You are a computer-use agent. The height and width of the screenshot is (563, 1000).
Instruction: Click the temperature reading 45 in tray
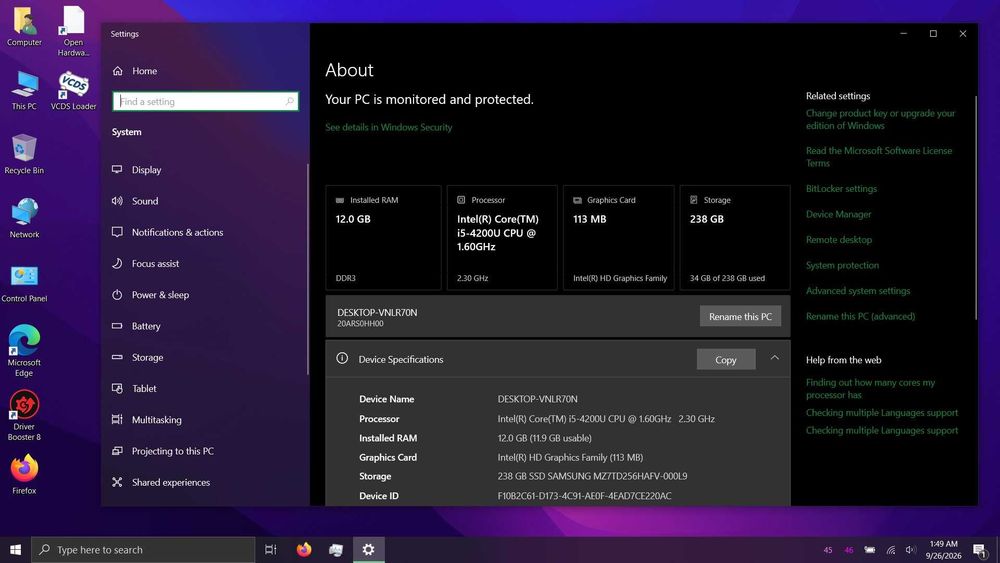828,550
